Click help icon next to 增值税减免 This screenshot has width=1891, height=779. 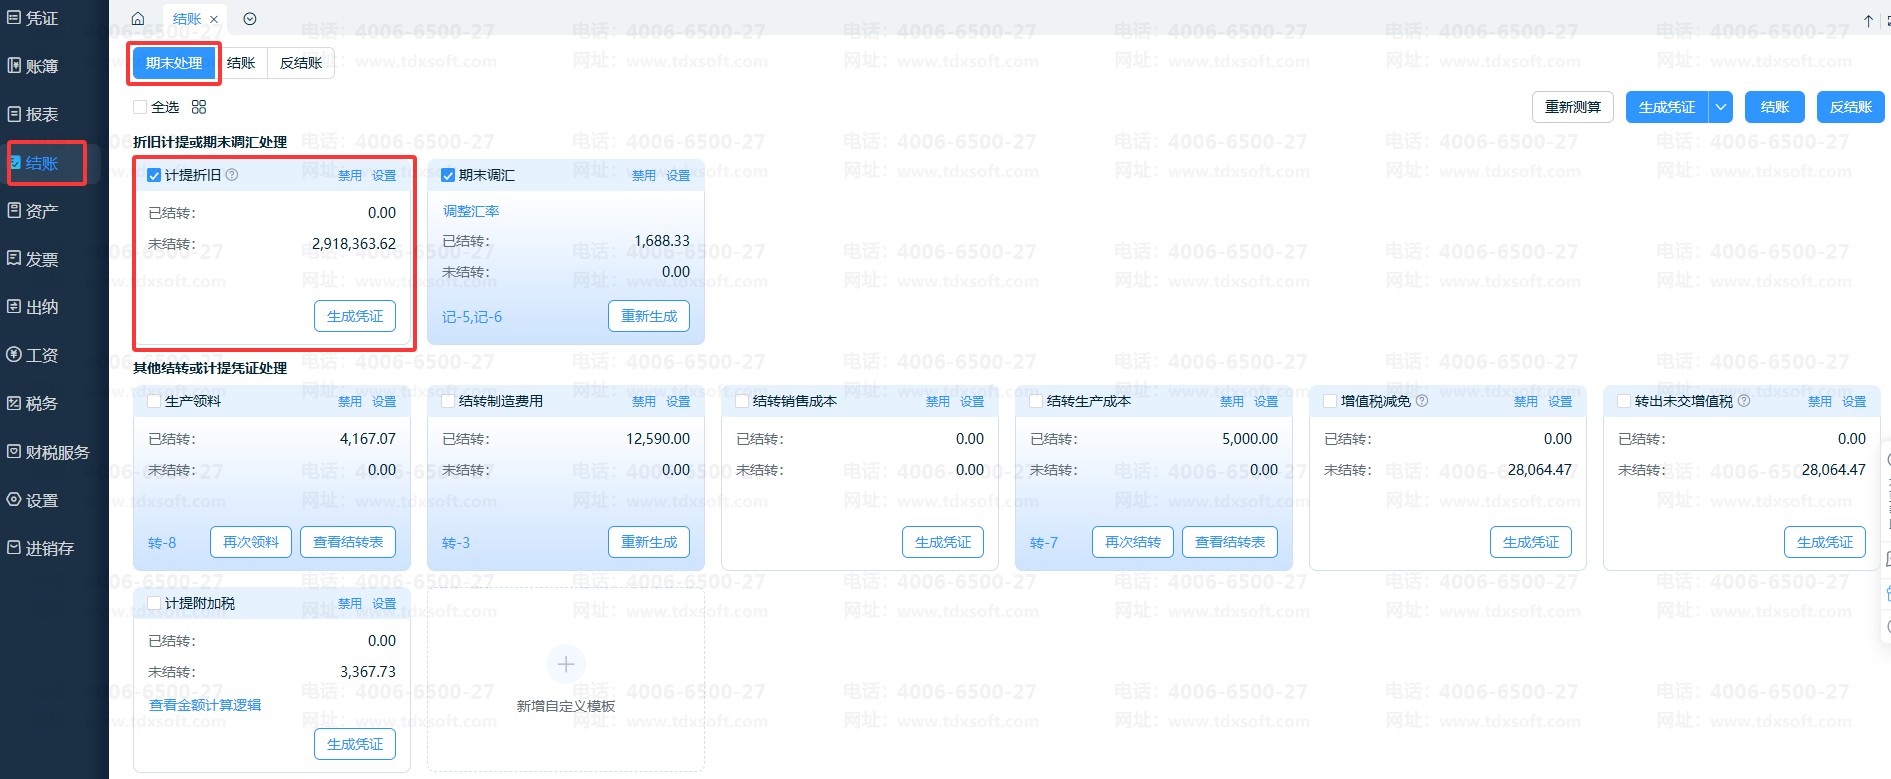[x=1422, y=401]
